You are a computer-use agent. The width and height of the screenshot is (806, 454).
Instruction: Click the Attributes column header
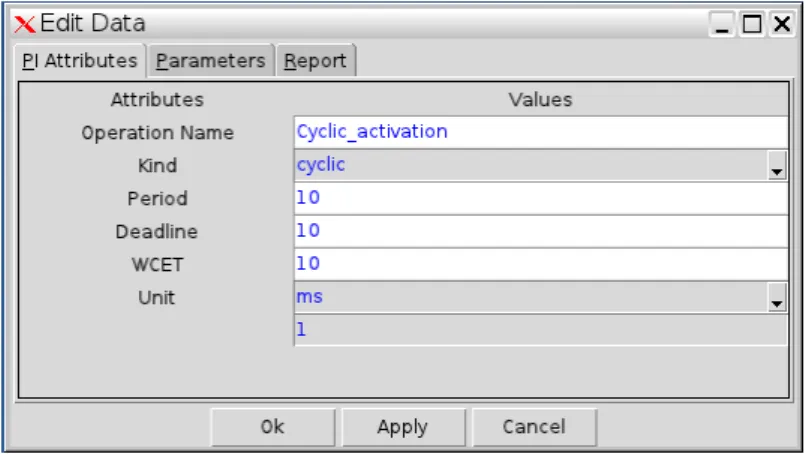157,100
